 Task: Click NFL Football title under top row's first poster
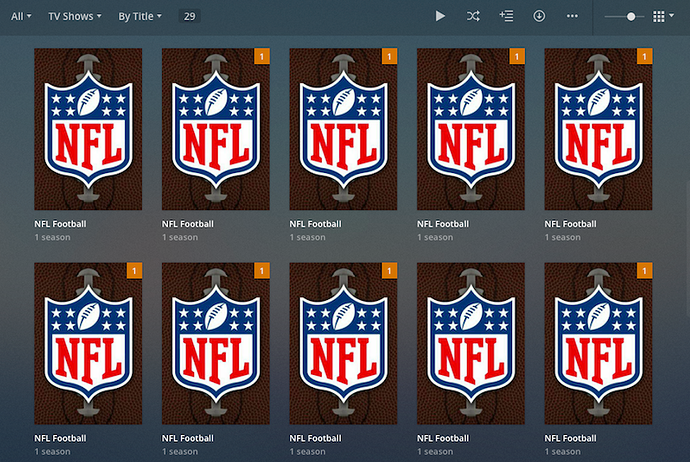click(60, 224)
